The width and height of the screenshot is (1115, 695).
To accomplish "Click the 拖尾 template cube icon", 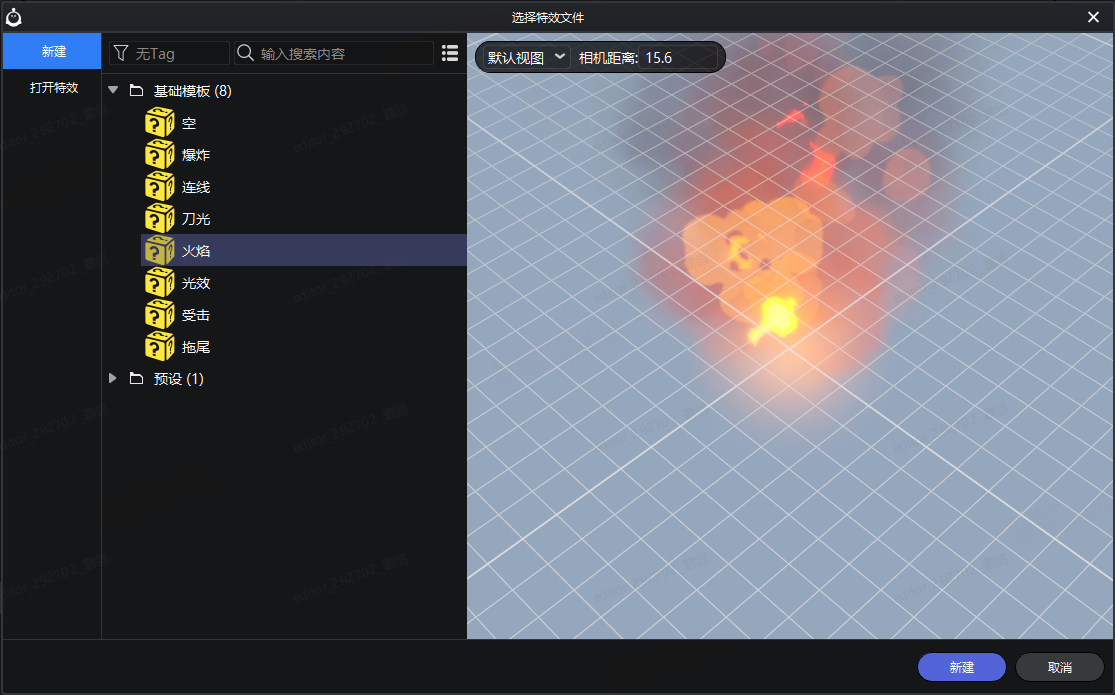I will (160, 347).
